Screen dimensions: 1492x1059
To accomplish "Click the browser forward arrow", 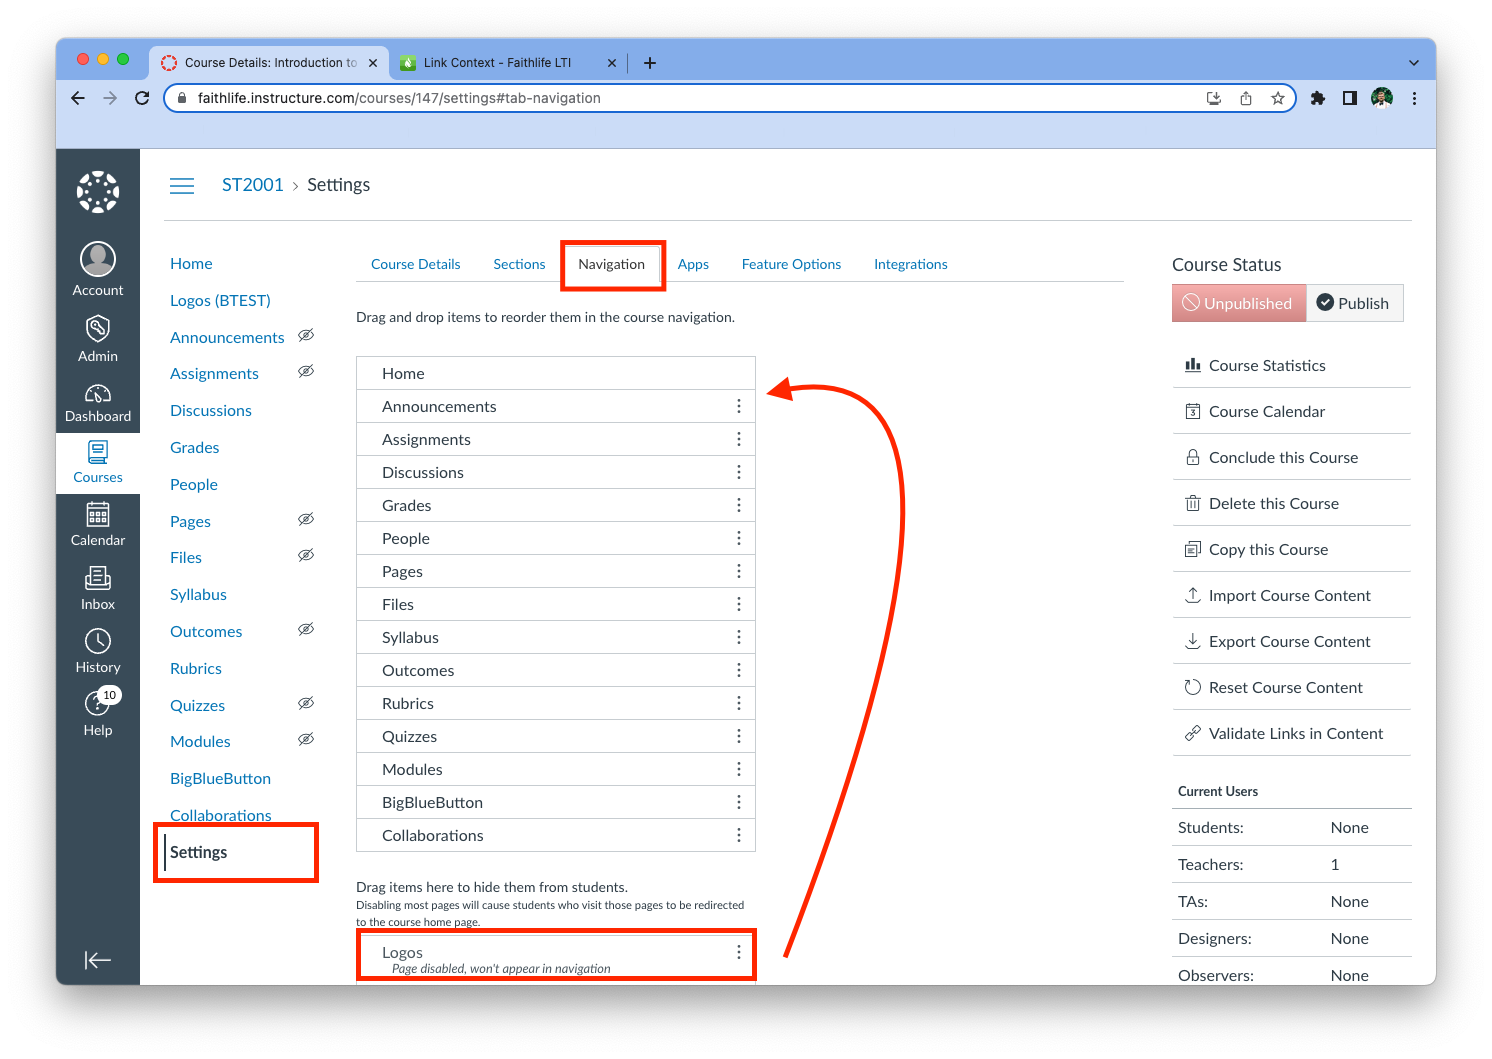I will pos(110,98).
